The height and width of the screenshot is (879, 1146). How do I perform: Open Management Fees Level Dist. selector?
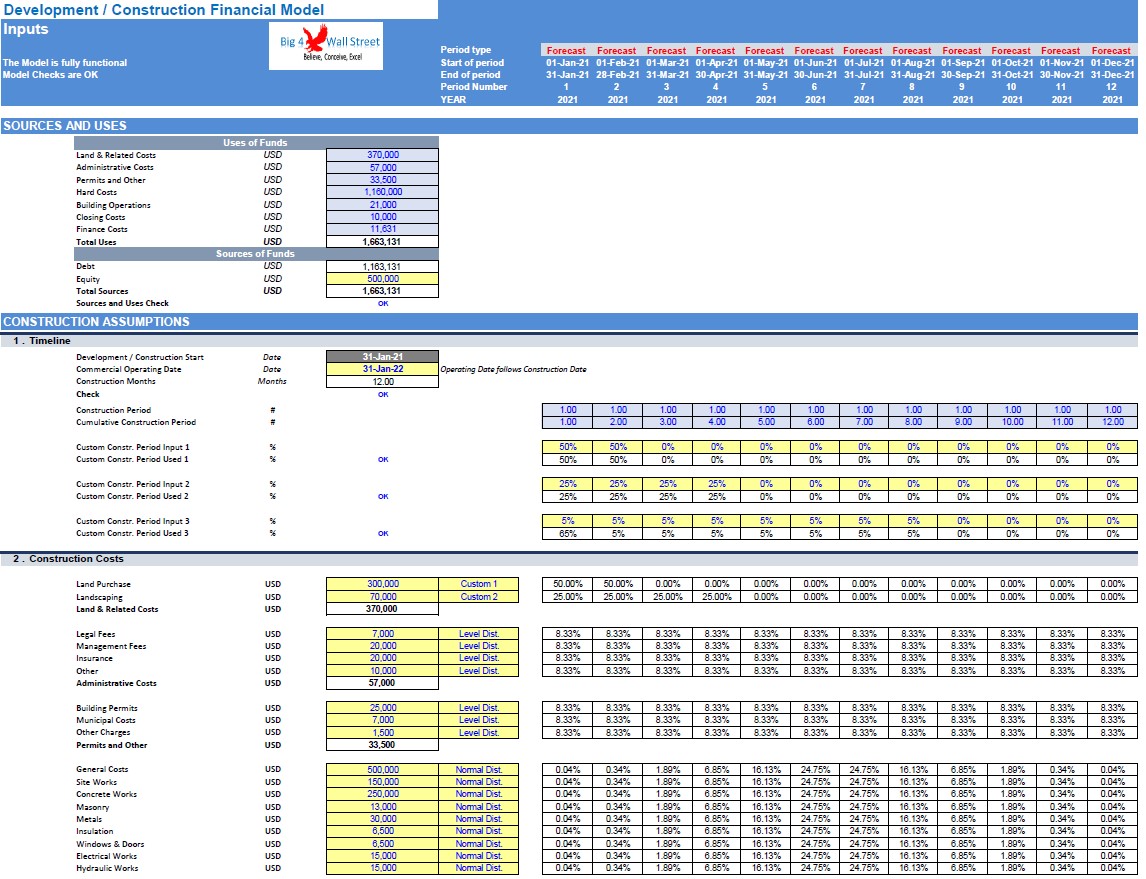pos(479,646)
